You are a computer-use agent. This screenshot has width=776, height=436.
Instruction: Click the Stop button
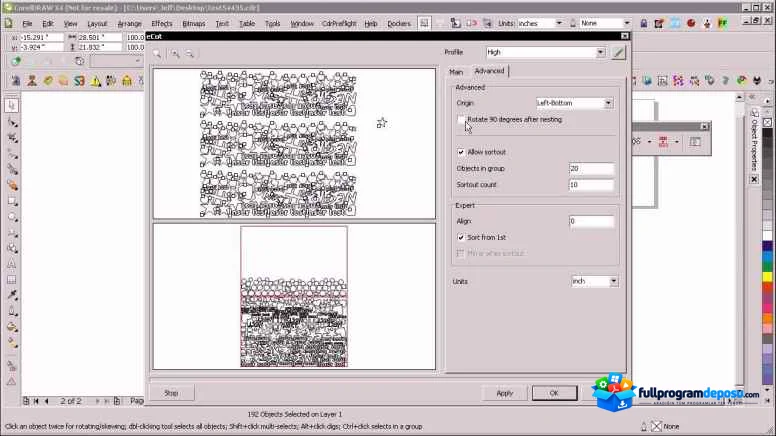(171, 393)
